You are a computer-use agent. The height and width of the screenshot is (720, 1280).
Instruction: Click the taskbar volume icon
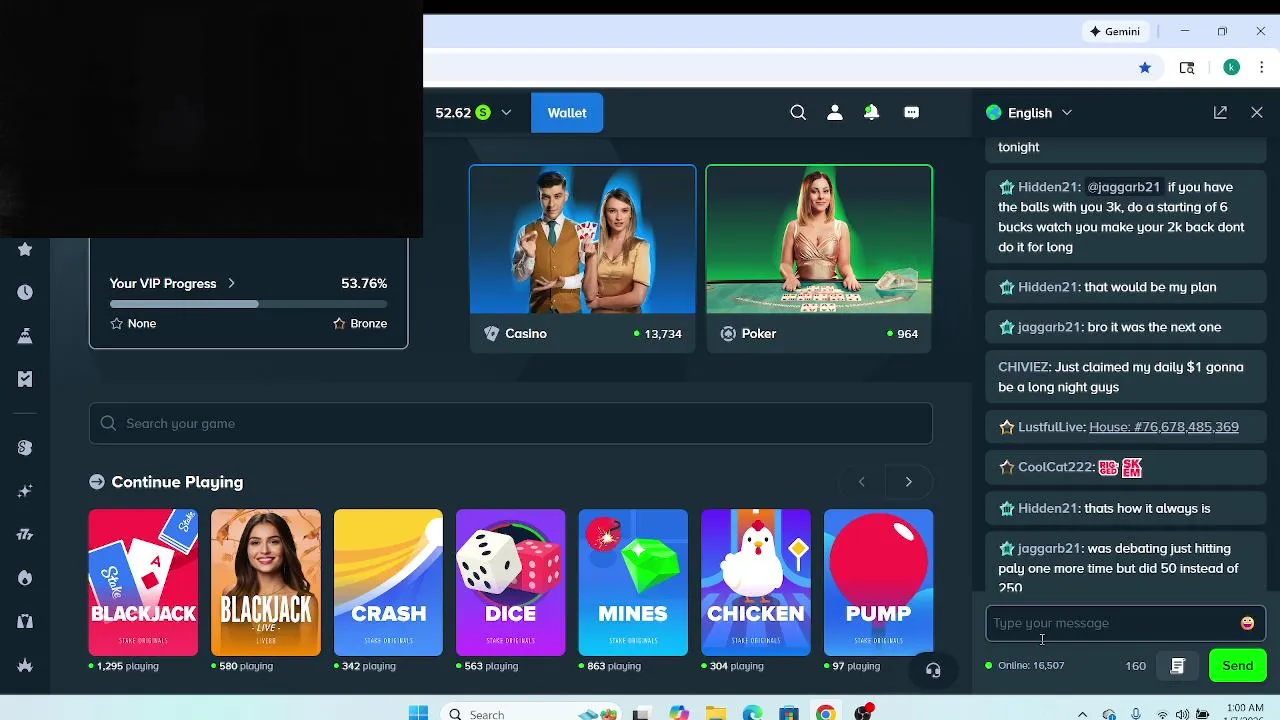(x=1183, y=714)
